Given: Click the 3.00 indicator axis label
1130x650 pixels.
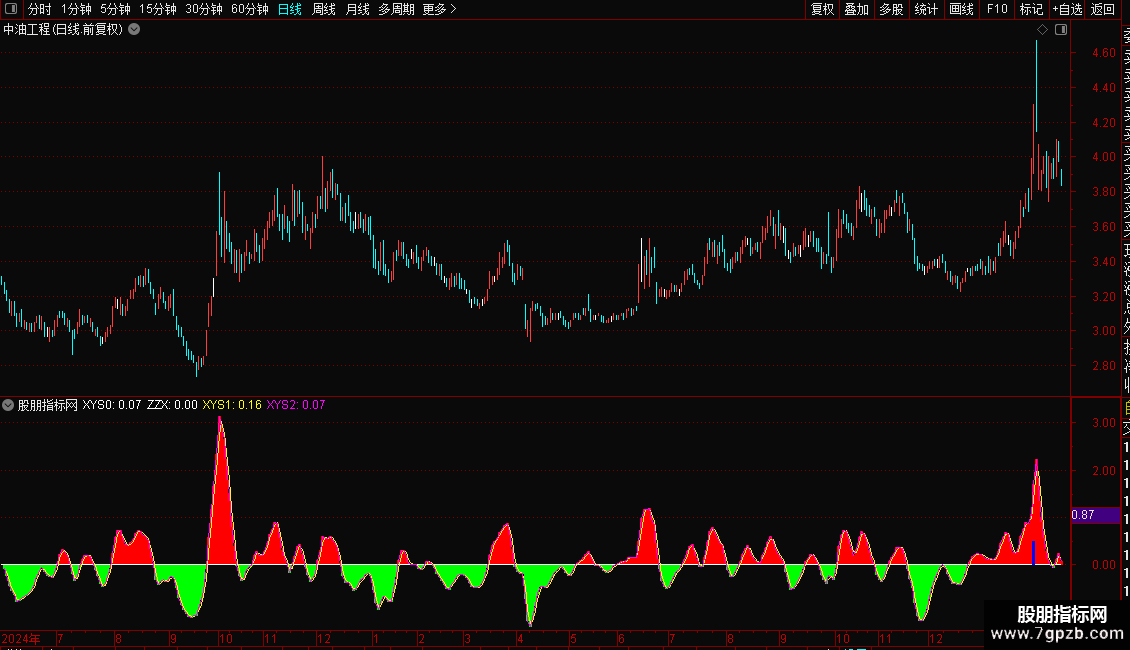Looking at the screenshot, I should tap(1103, 423).
